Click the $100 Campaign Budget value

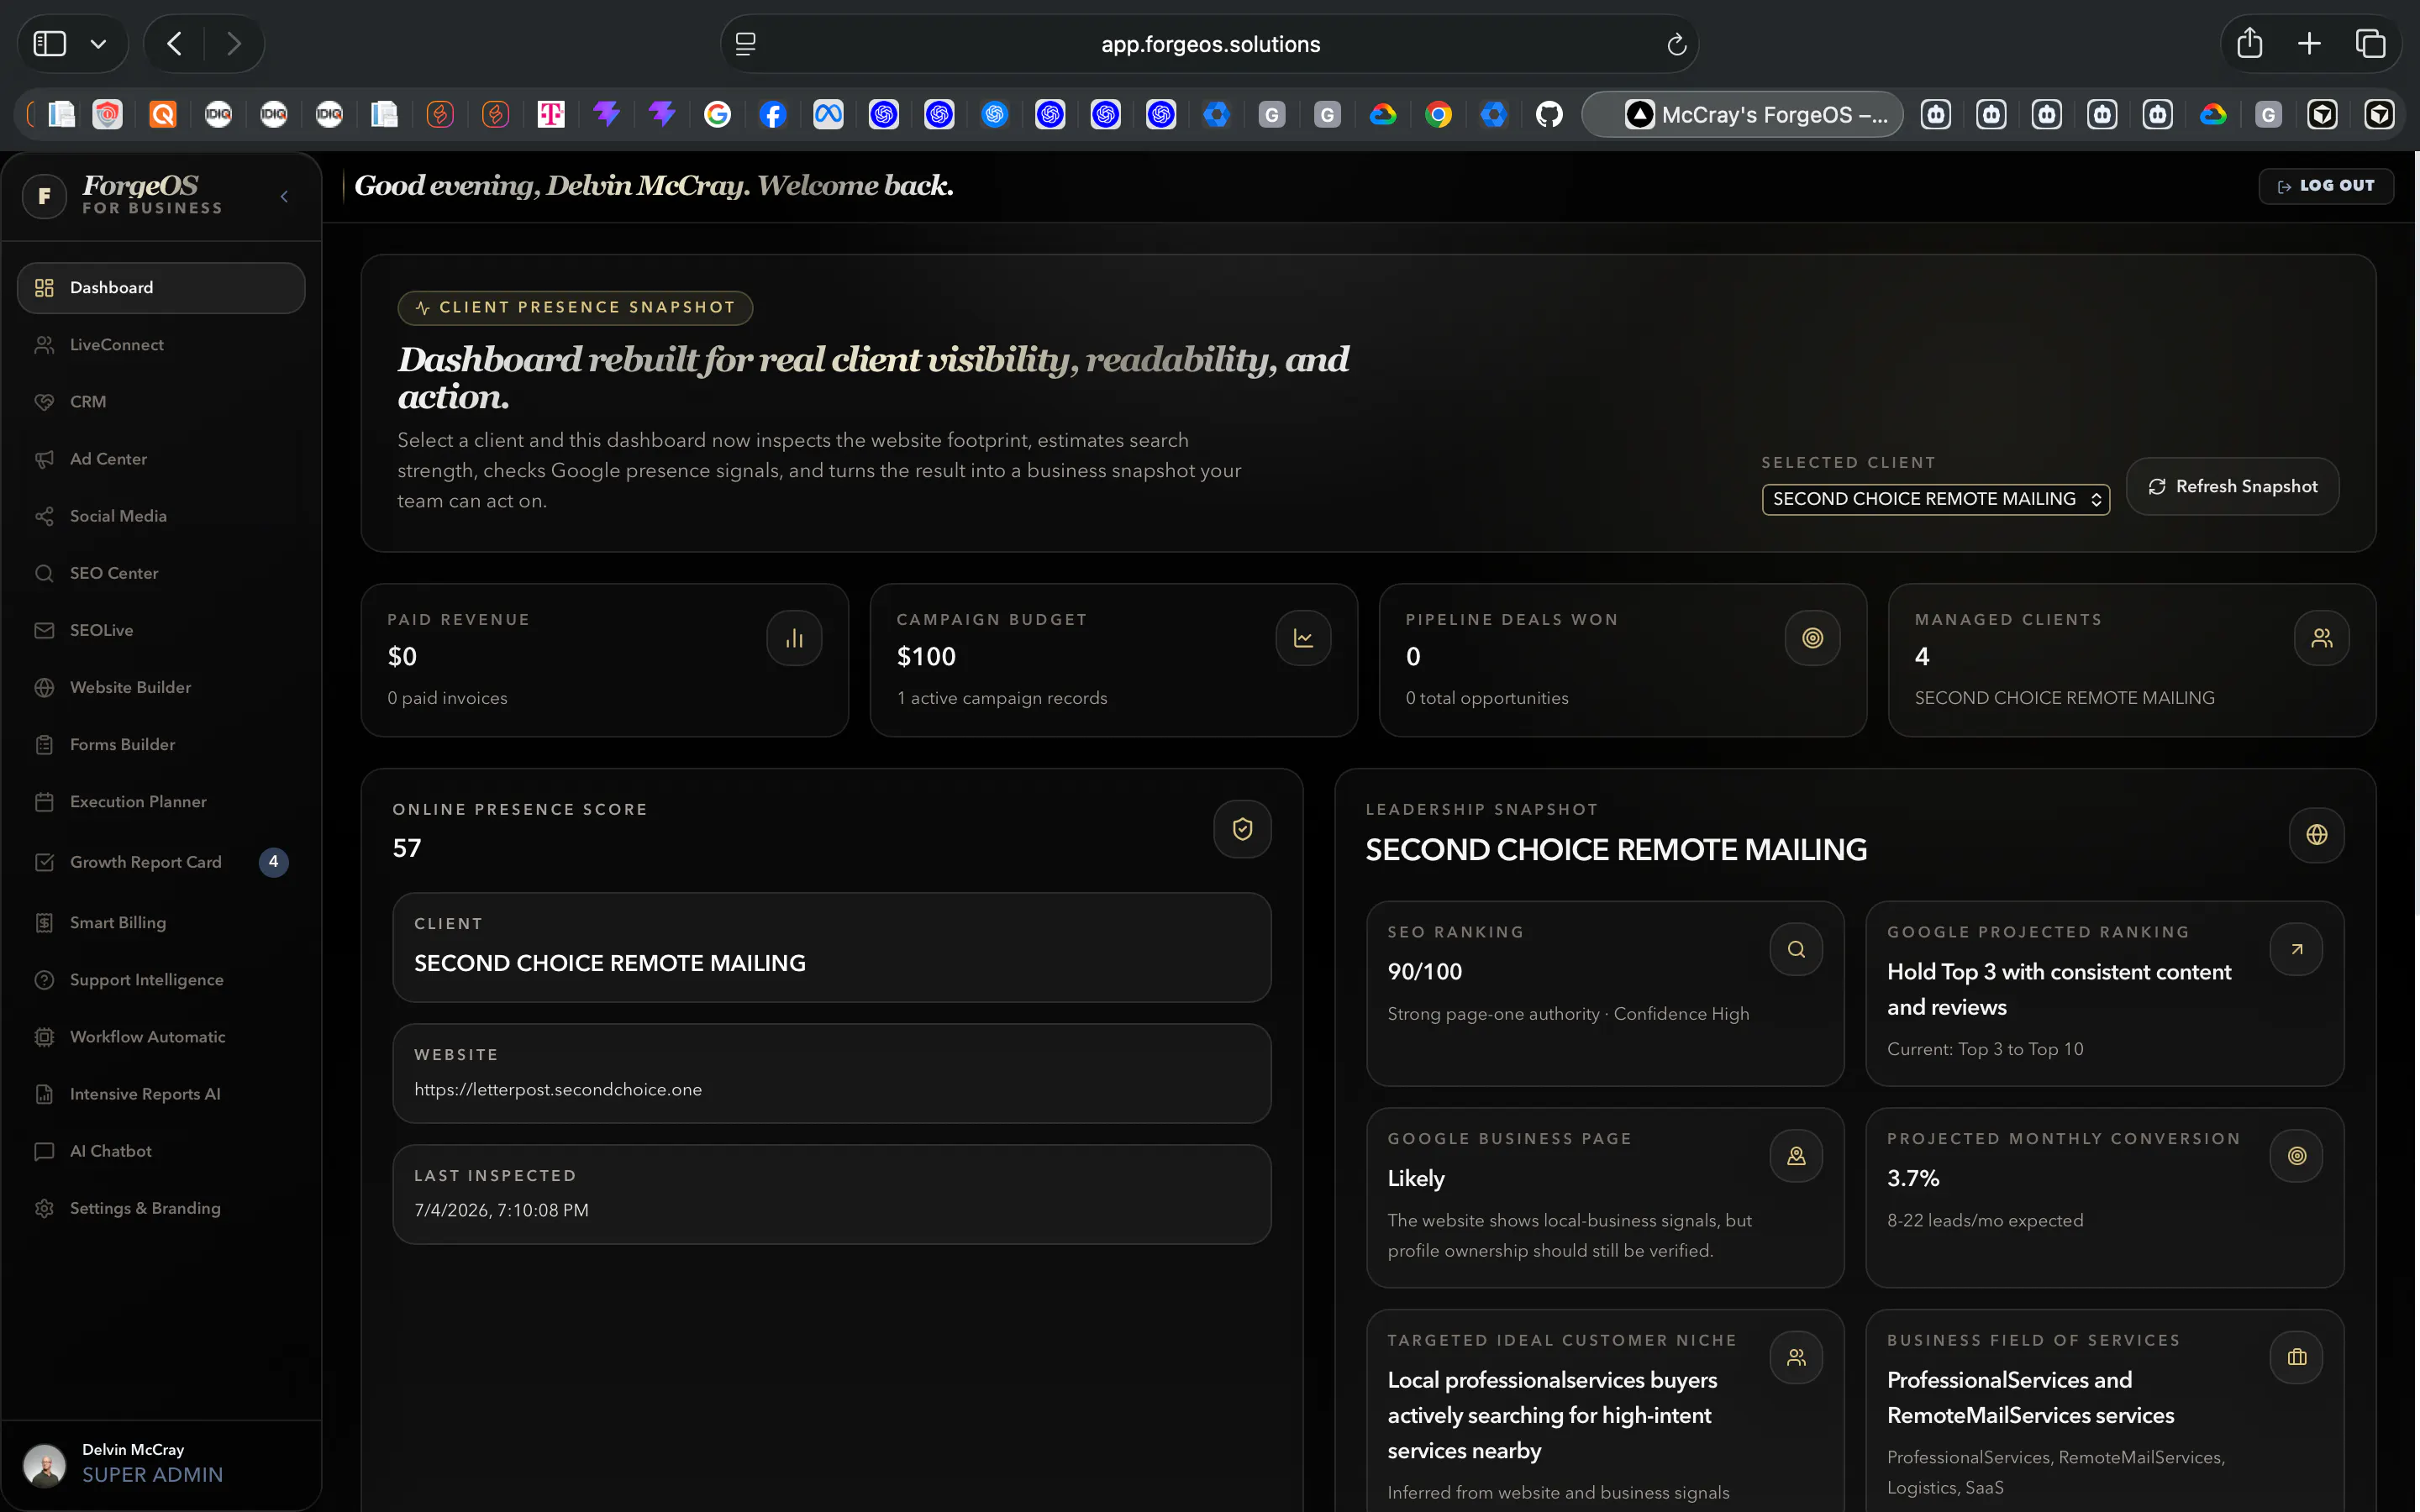click(x=926, y=657)
